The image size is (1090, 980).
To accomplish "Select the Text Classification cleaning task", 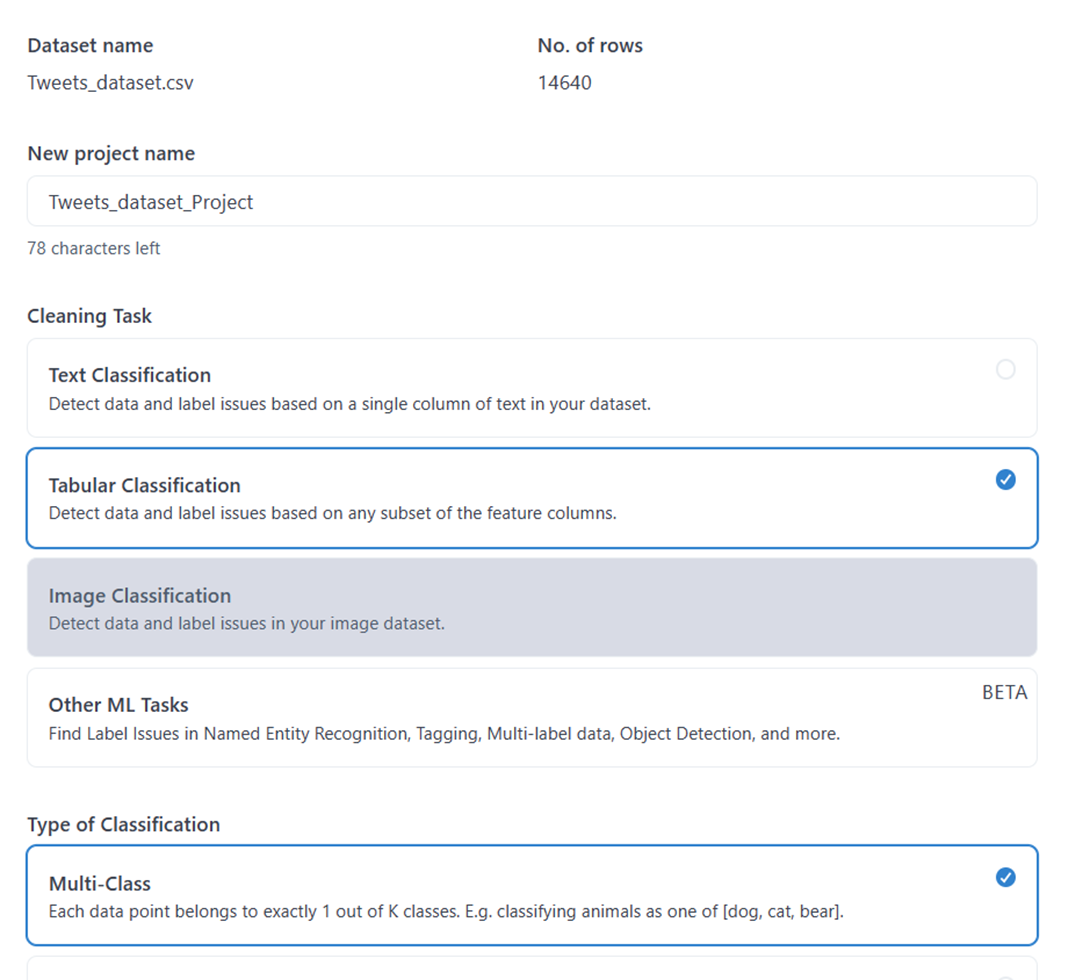I will 532,388.
